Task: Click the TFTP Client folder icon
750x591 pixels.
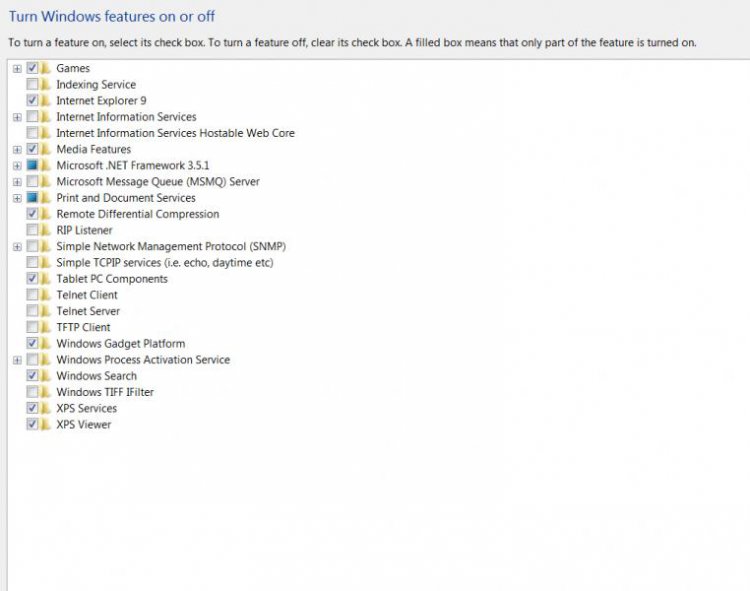Action: tap(45, 327)
